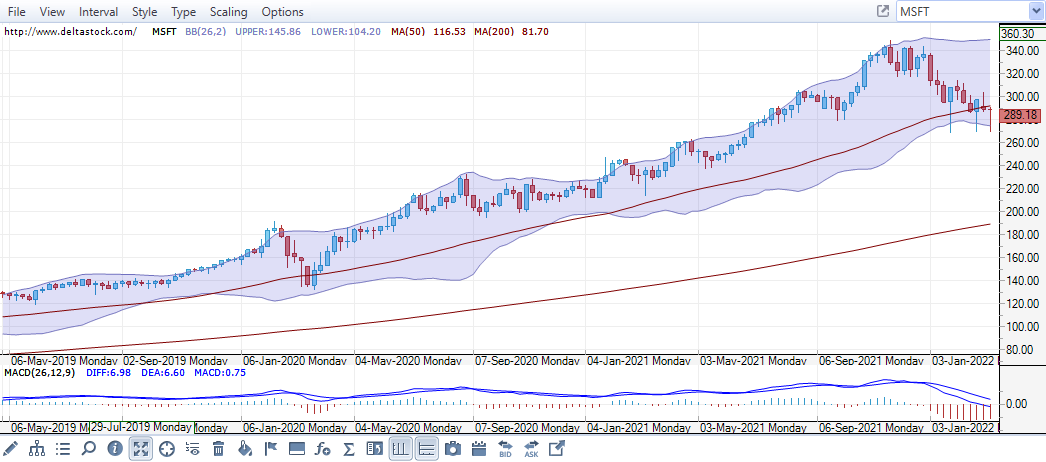Screen dimensions: 1046x462
Task: Open the object list visibility icon
Action: 193,449
